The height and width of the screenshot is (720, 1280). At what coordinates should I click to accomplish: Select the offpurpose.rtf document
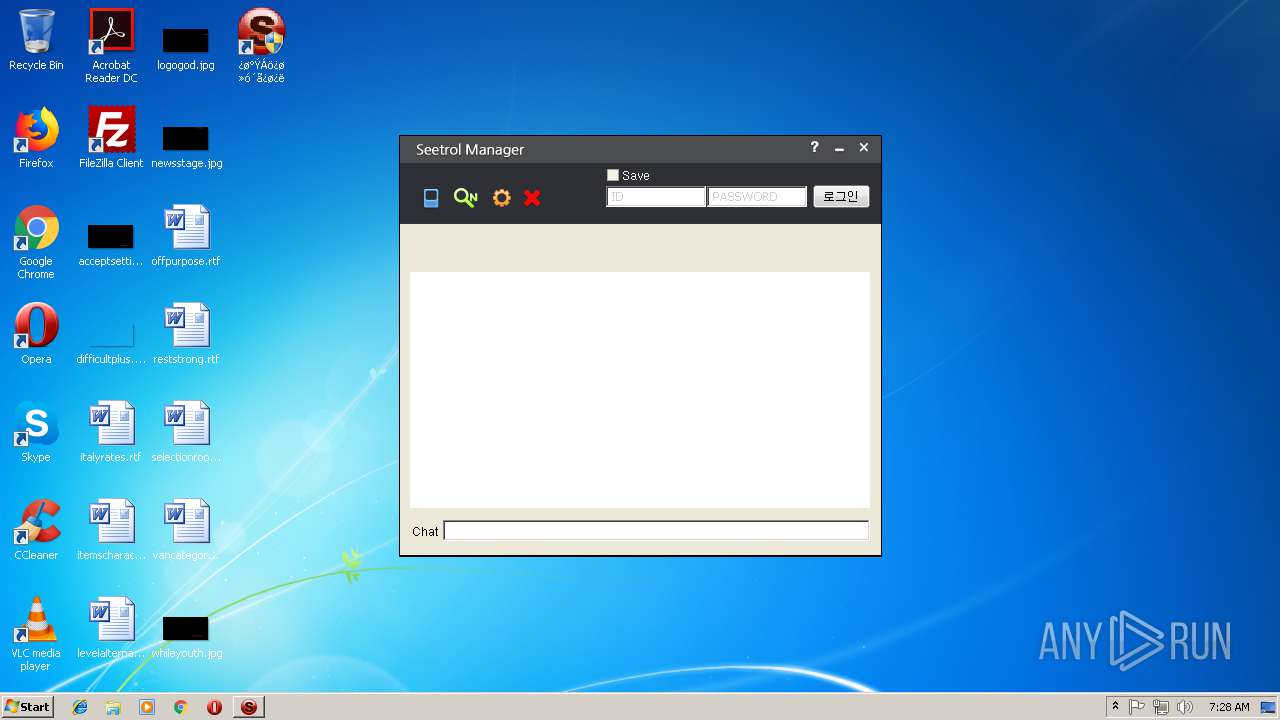point(186,236)
